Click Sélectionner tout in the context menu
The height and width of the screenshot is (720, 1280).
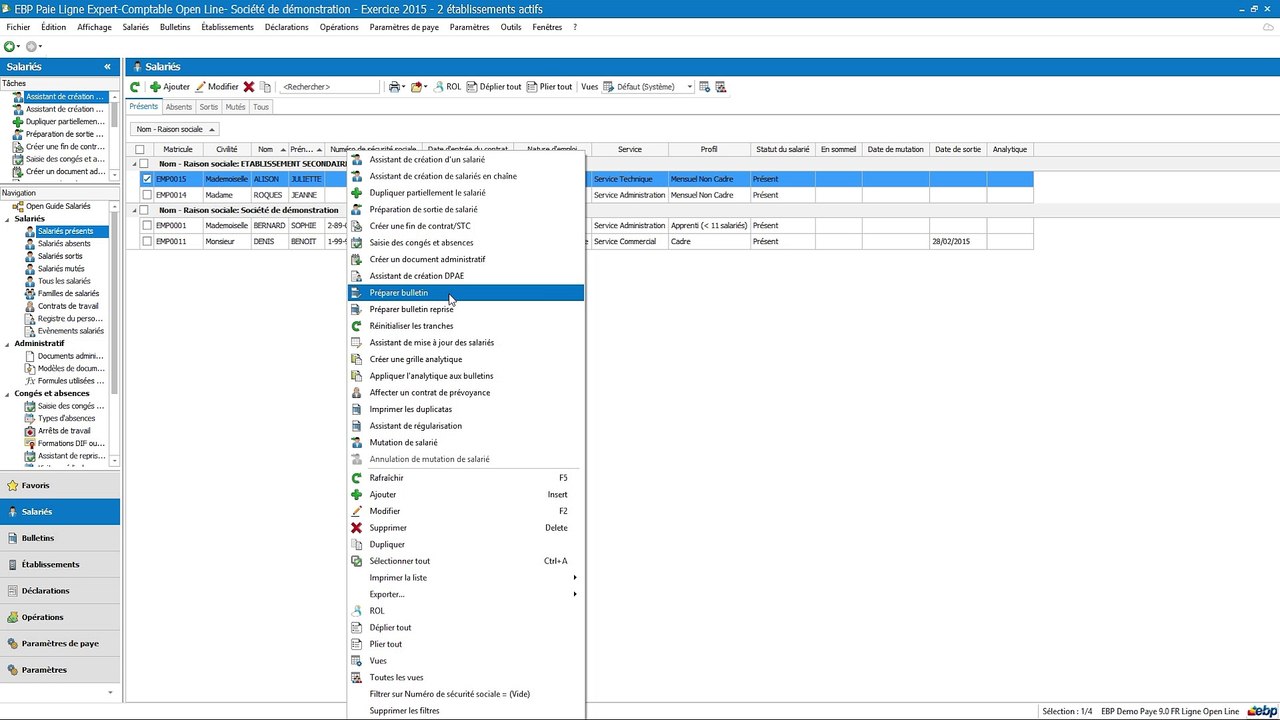pyautogui.click(x=465, y=561)
